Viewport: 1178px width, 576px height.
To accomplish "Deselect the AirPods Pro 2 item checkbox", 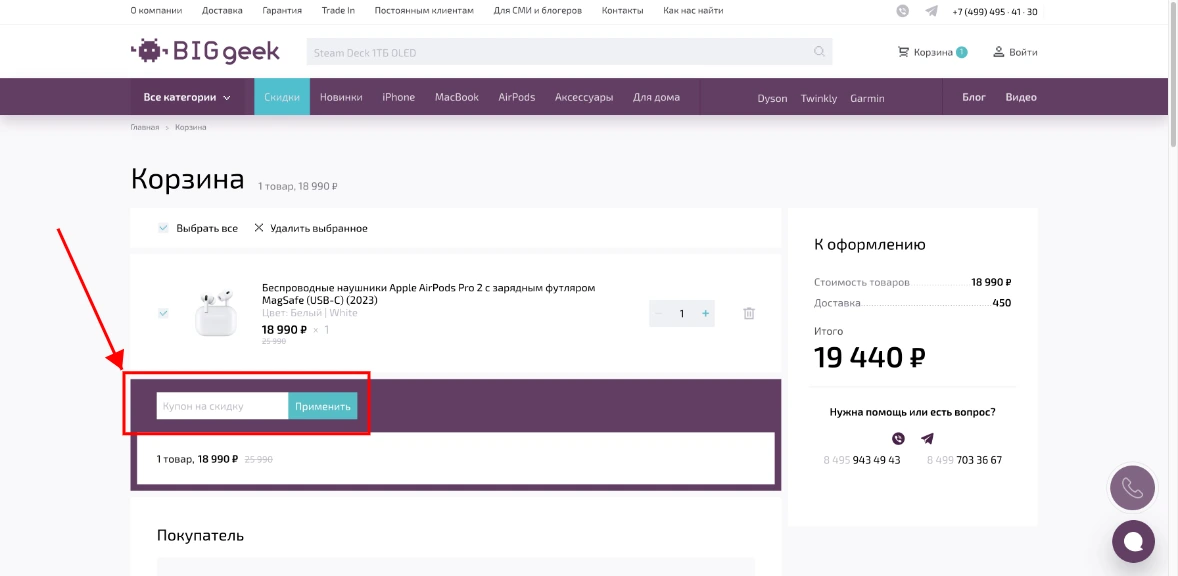I will point(162,312).
